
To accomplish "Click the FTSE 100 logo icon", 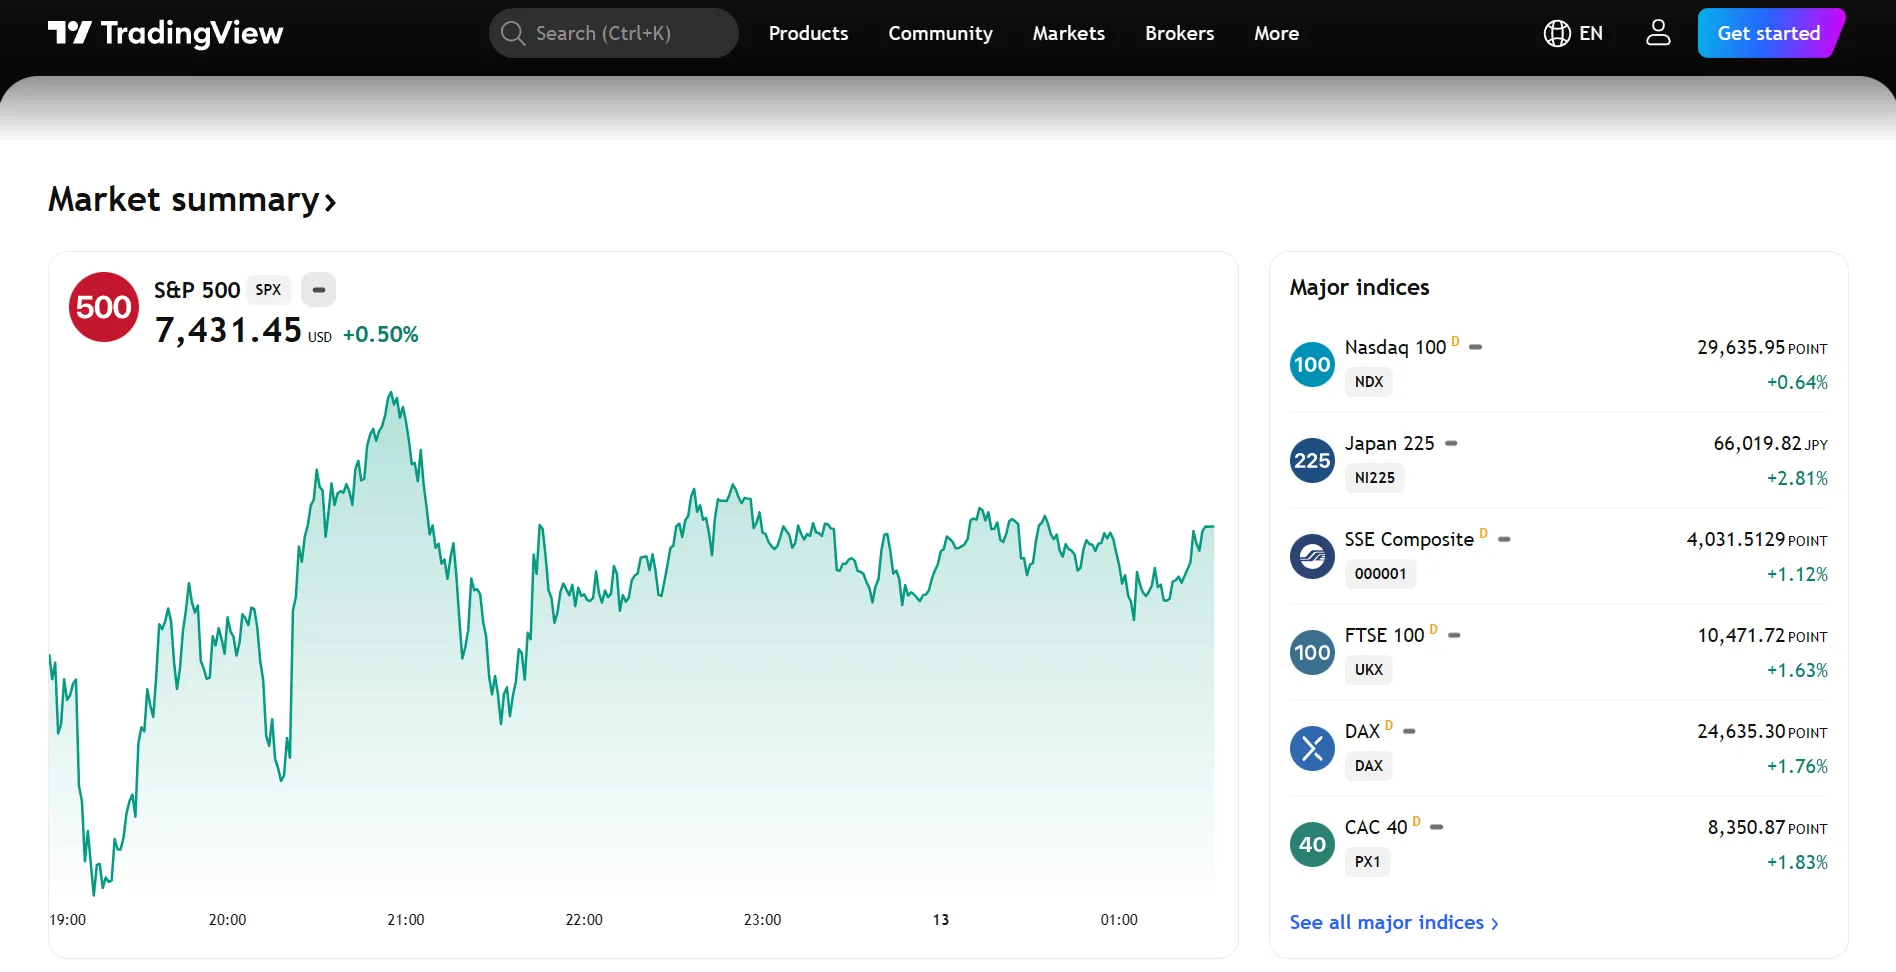I will [1312, 653].
